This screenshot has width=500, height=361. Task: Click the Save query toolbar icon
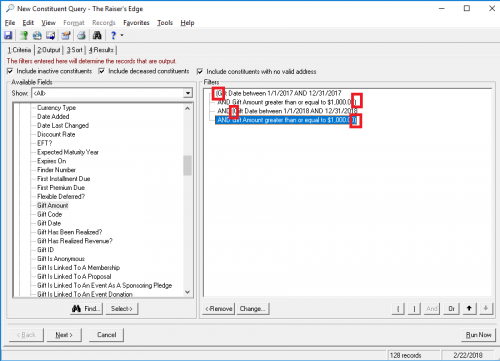pyautogui.click(x=8, y=35)
